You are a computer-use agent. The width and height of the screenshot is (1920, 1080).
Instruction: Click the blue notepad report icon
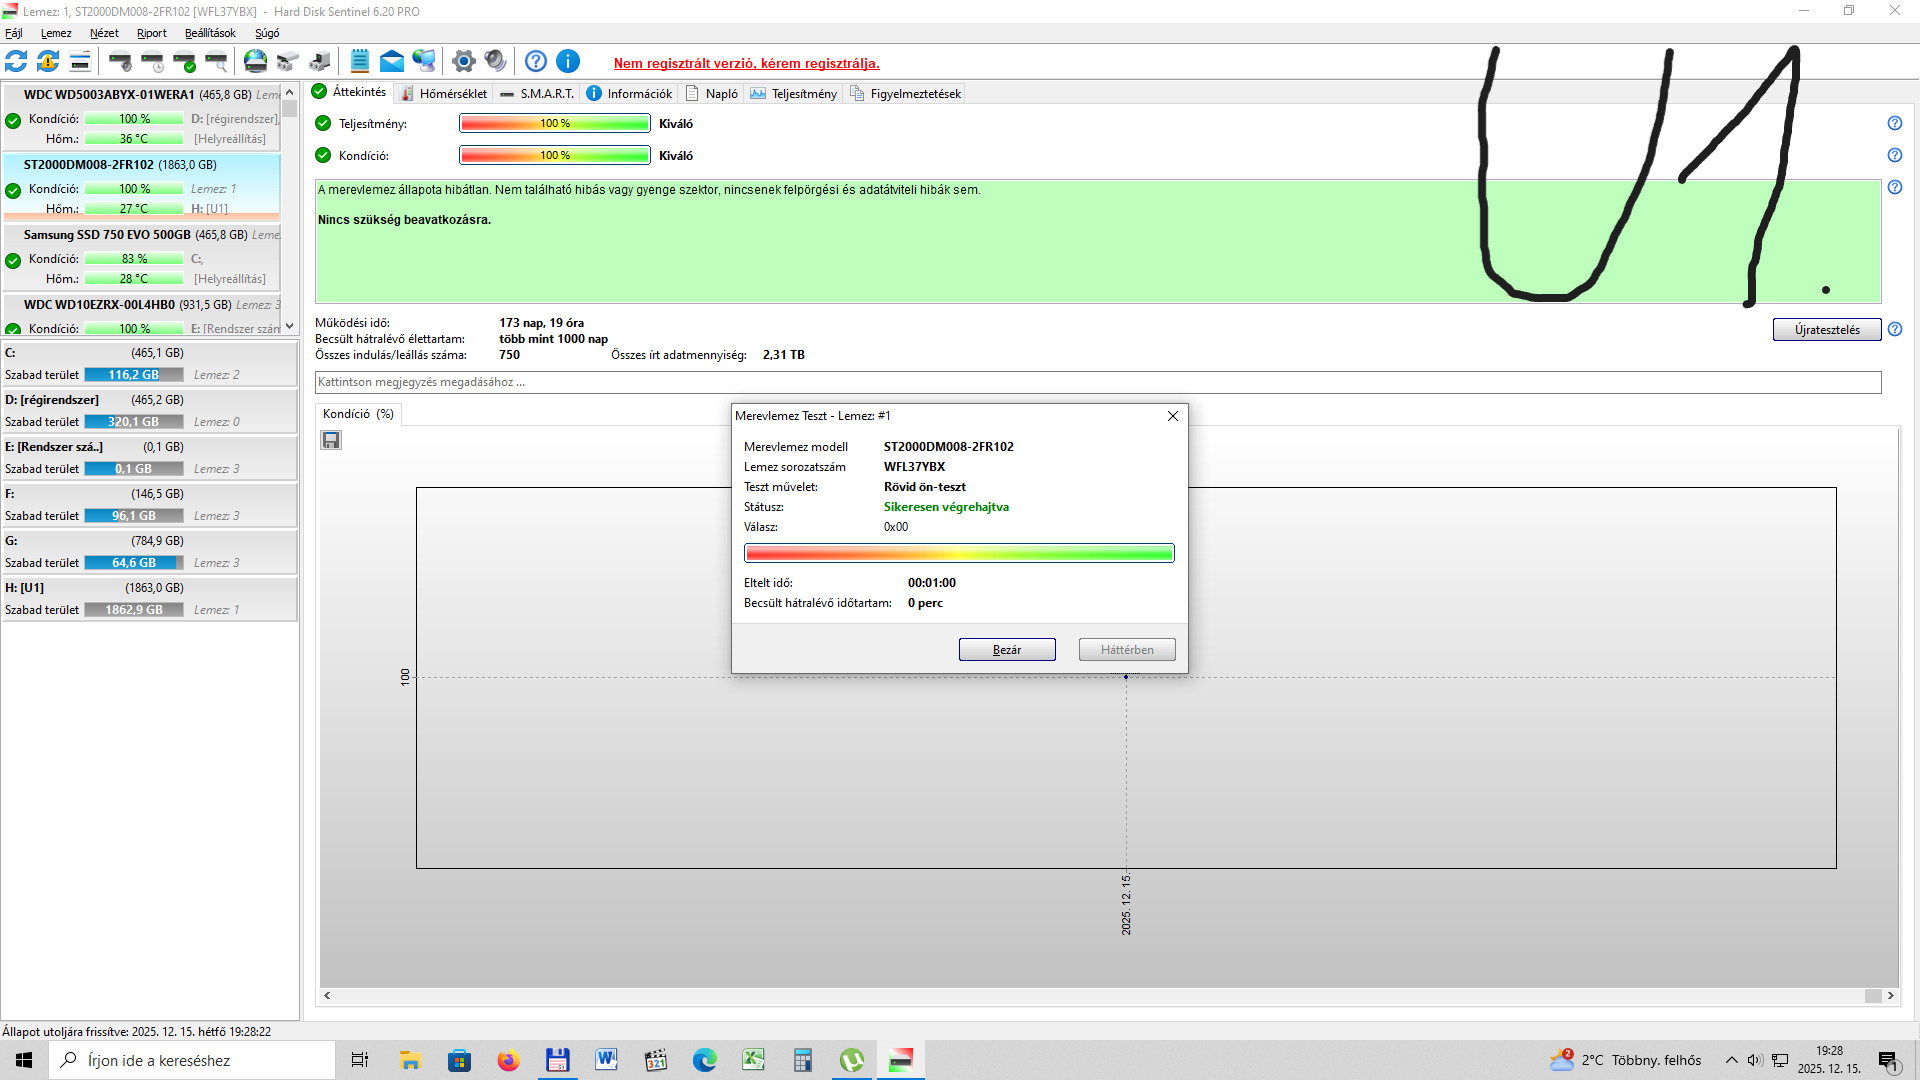tap(360, 61)
